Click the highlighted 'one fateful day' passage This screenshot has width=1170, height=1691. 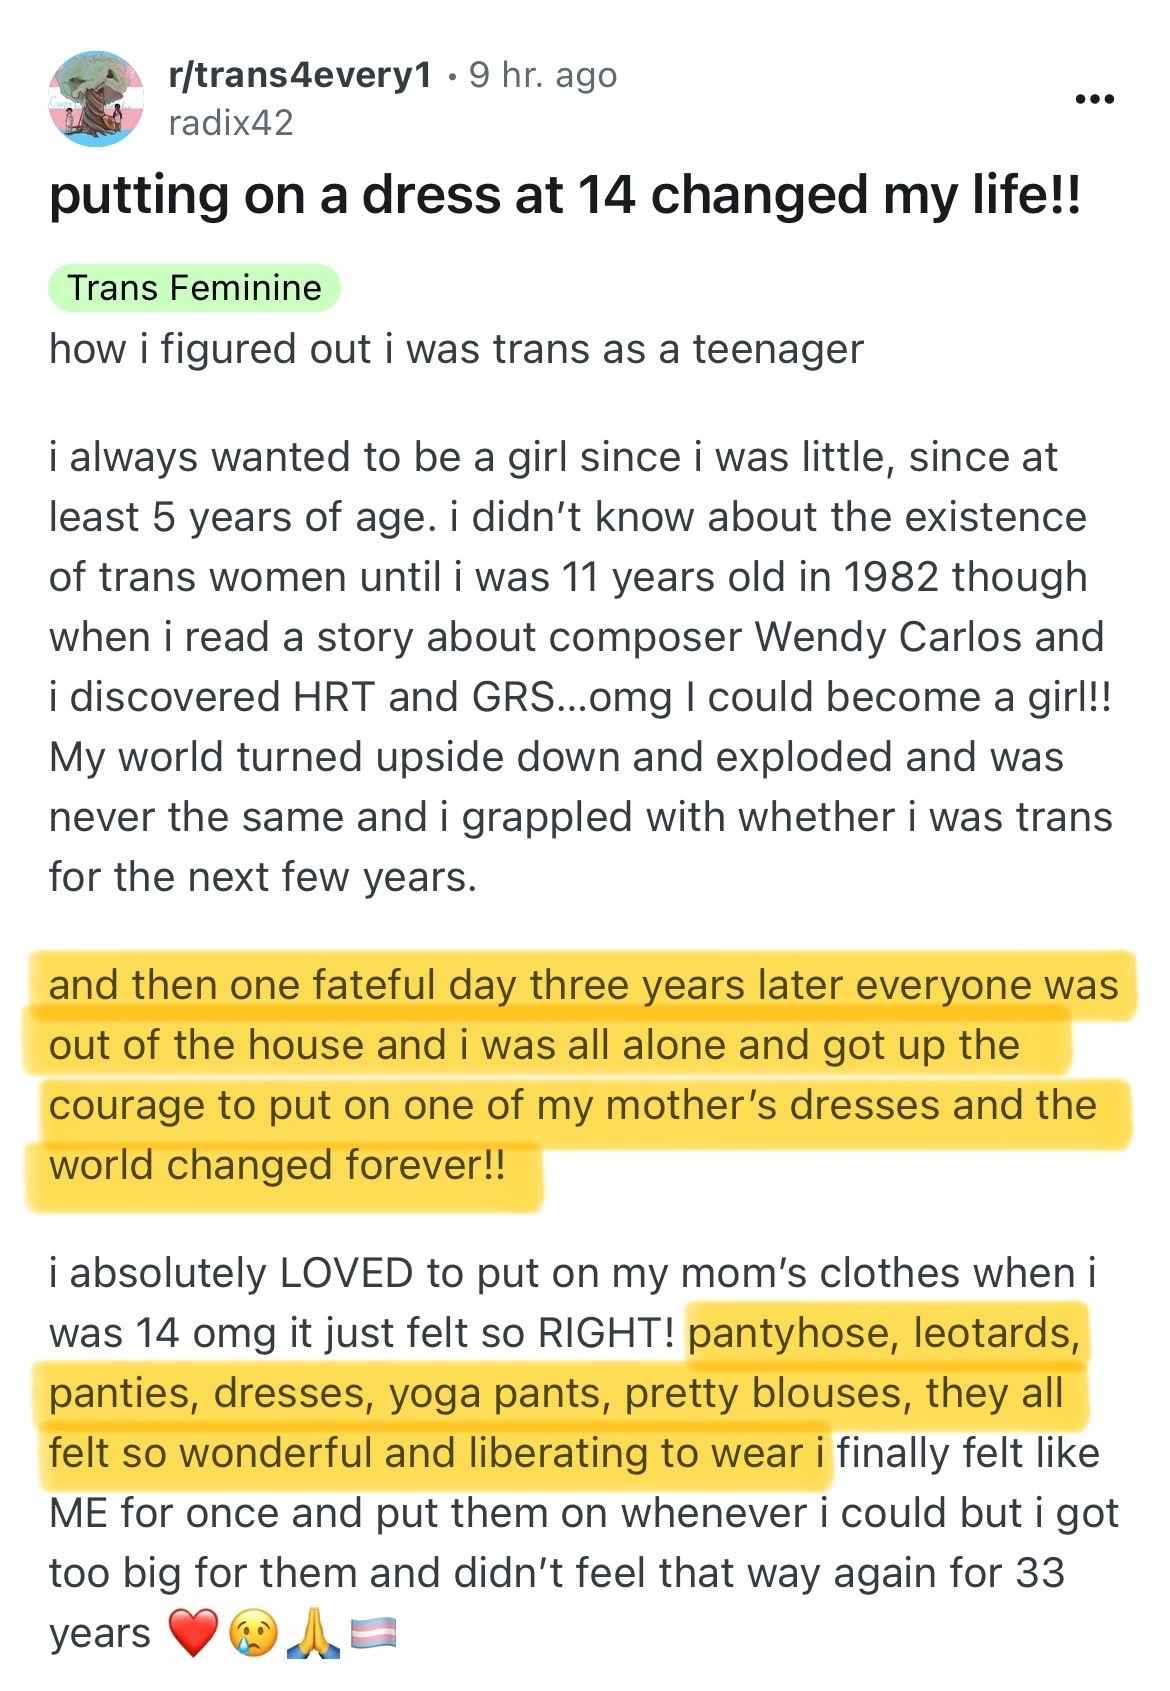pyautogui.click(x=580, y=1075)
